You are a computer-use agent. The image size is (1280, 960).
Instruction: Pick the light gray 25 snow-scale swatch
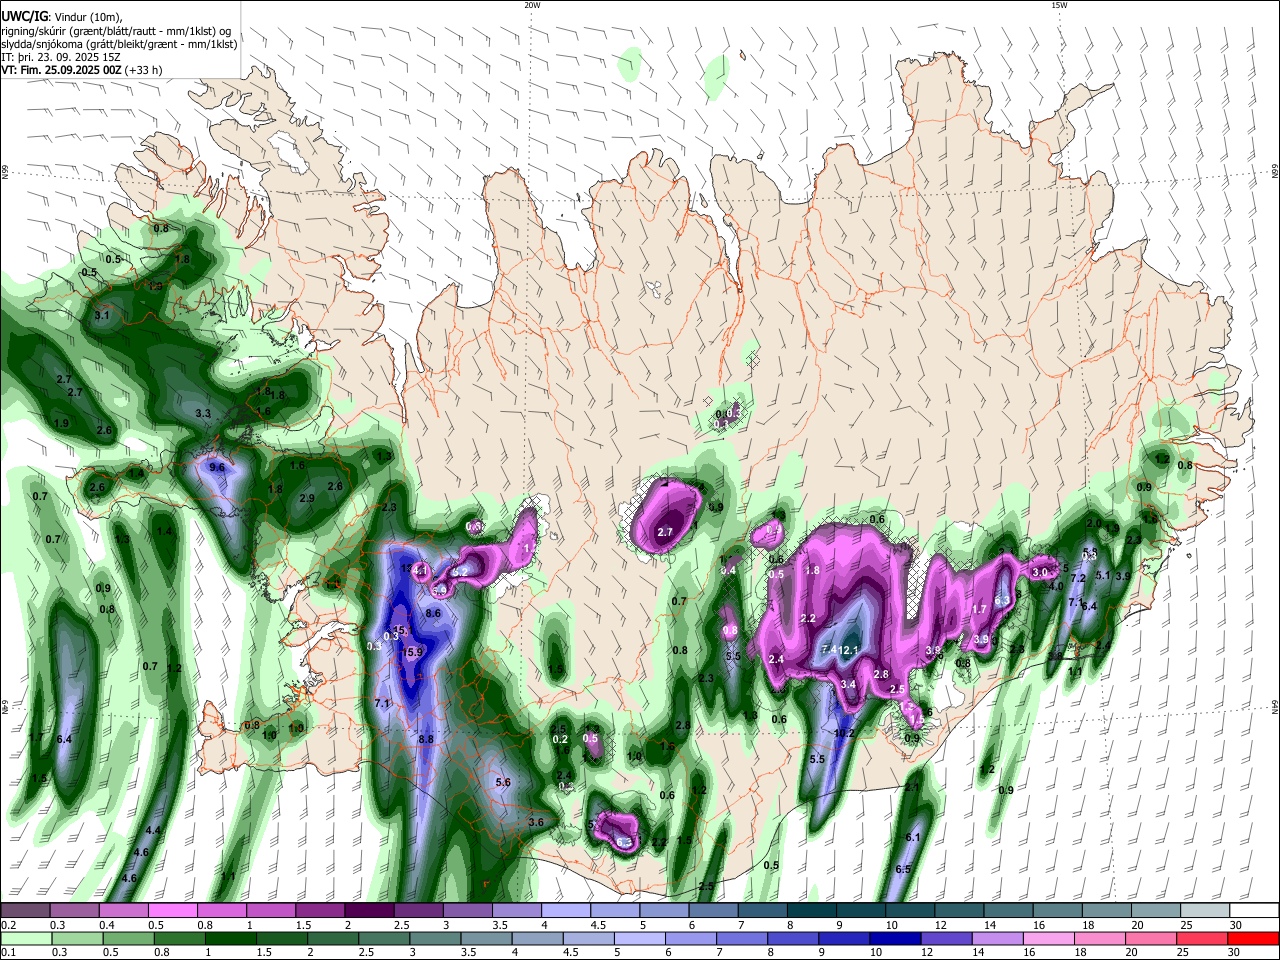[x=1205, y=910]
